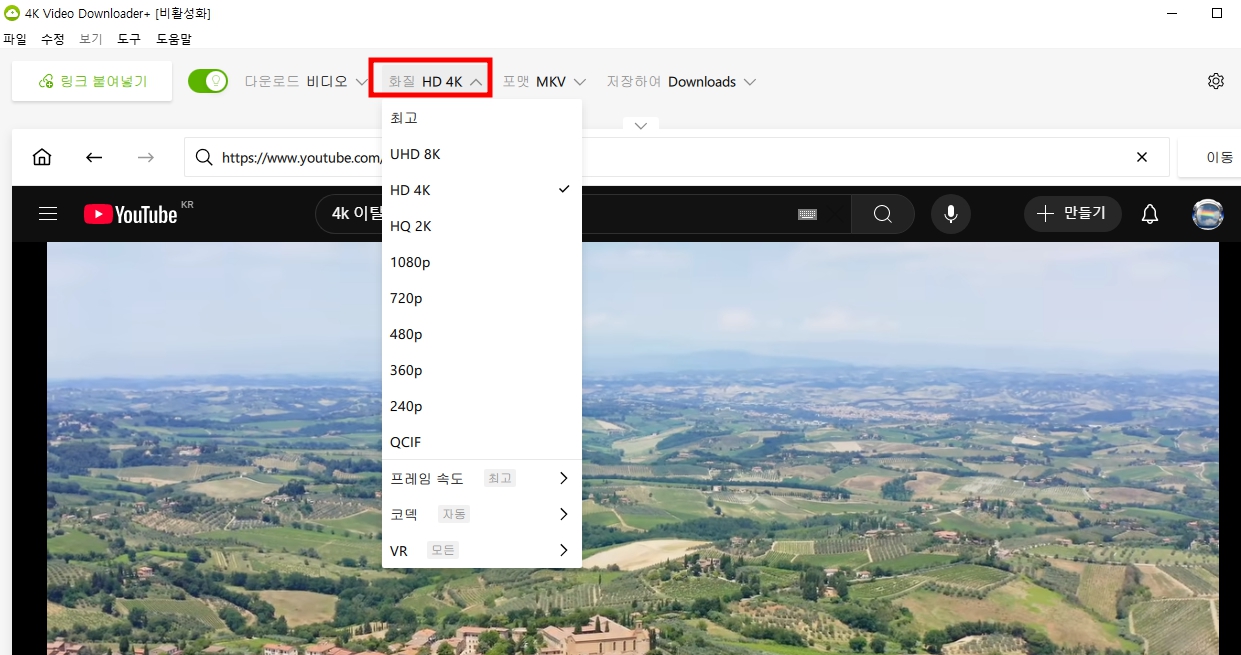Open application settings with the gear icon

1215,81
